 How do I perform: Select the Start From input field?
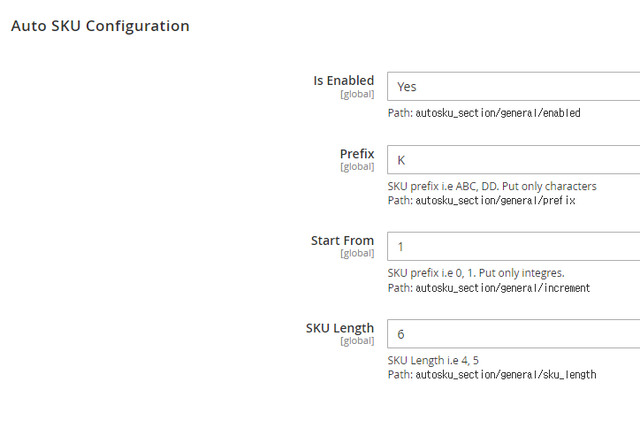(513, 246)
